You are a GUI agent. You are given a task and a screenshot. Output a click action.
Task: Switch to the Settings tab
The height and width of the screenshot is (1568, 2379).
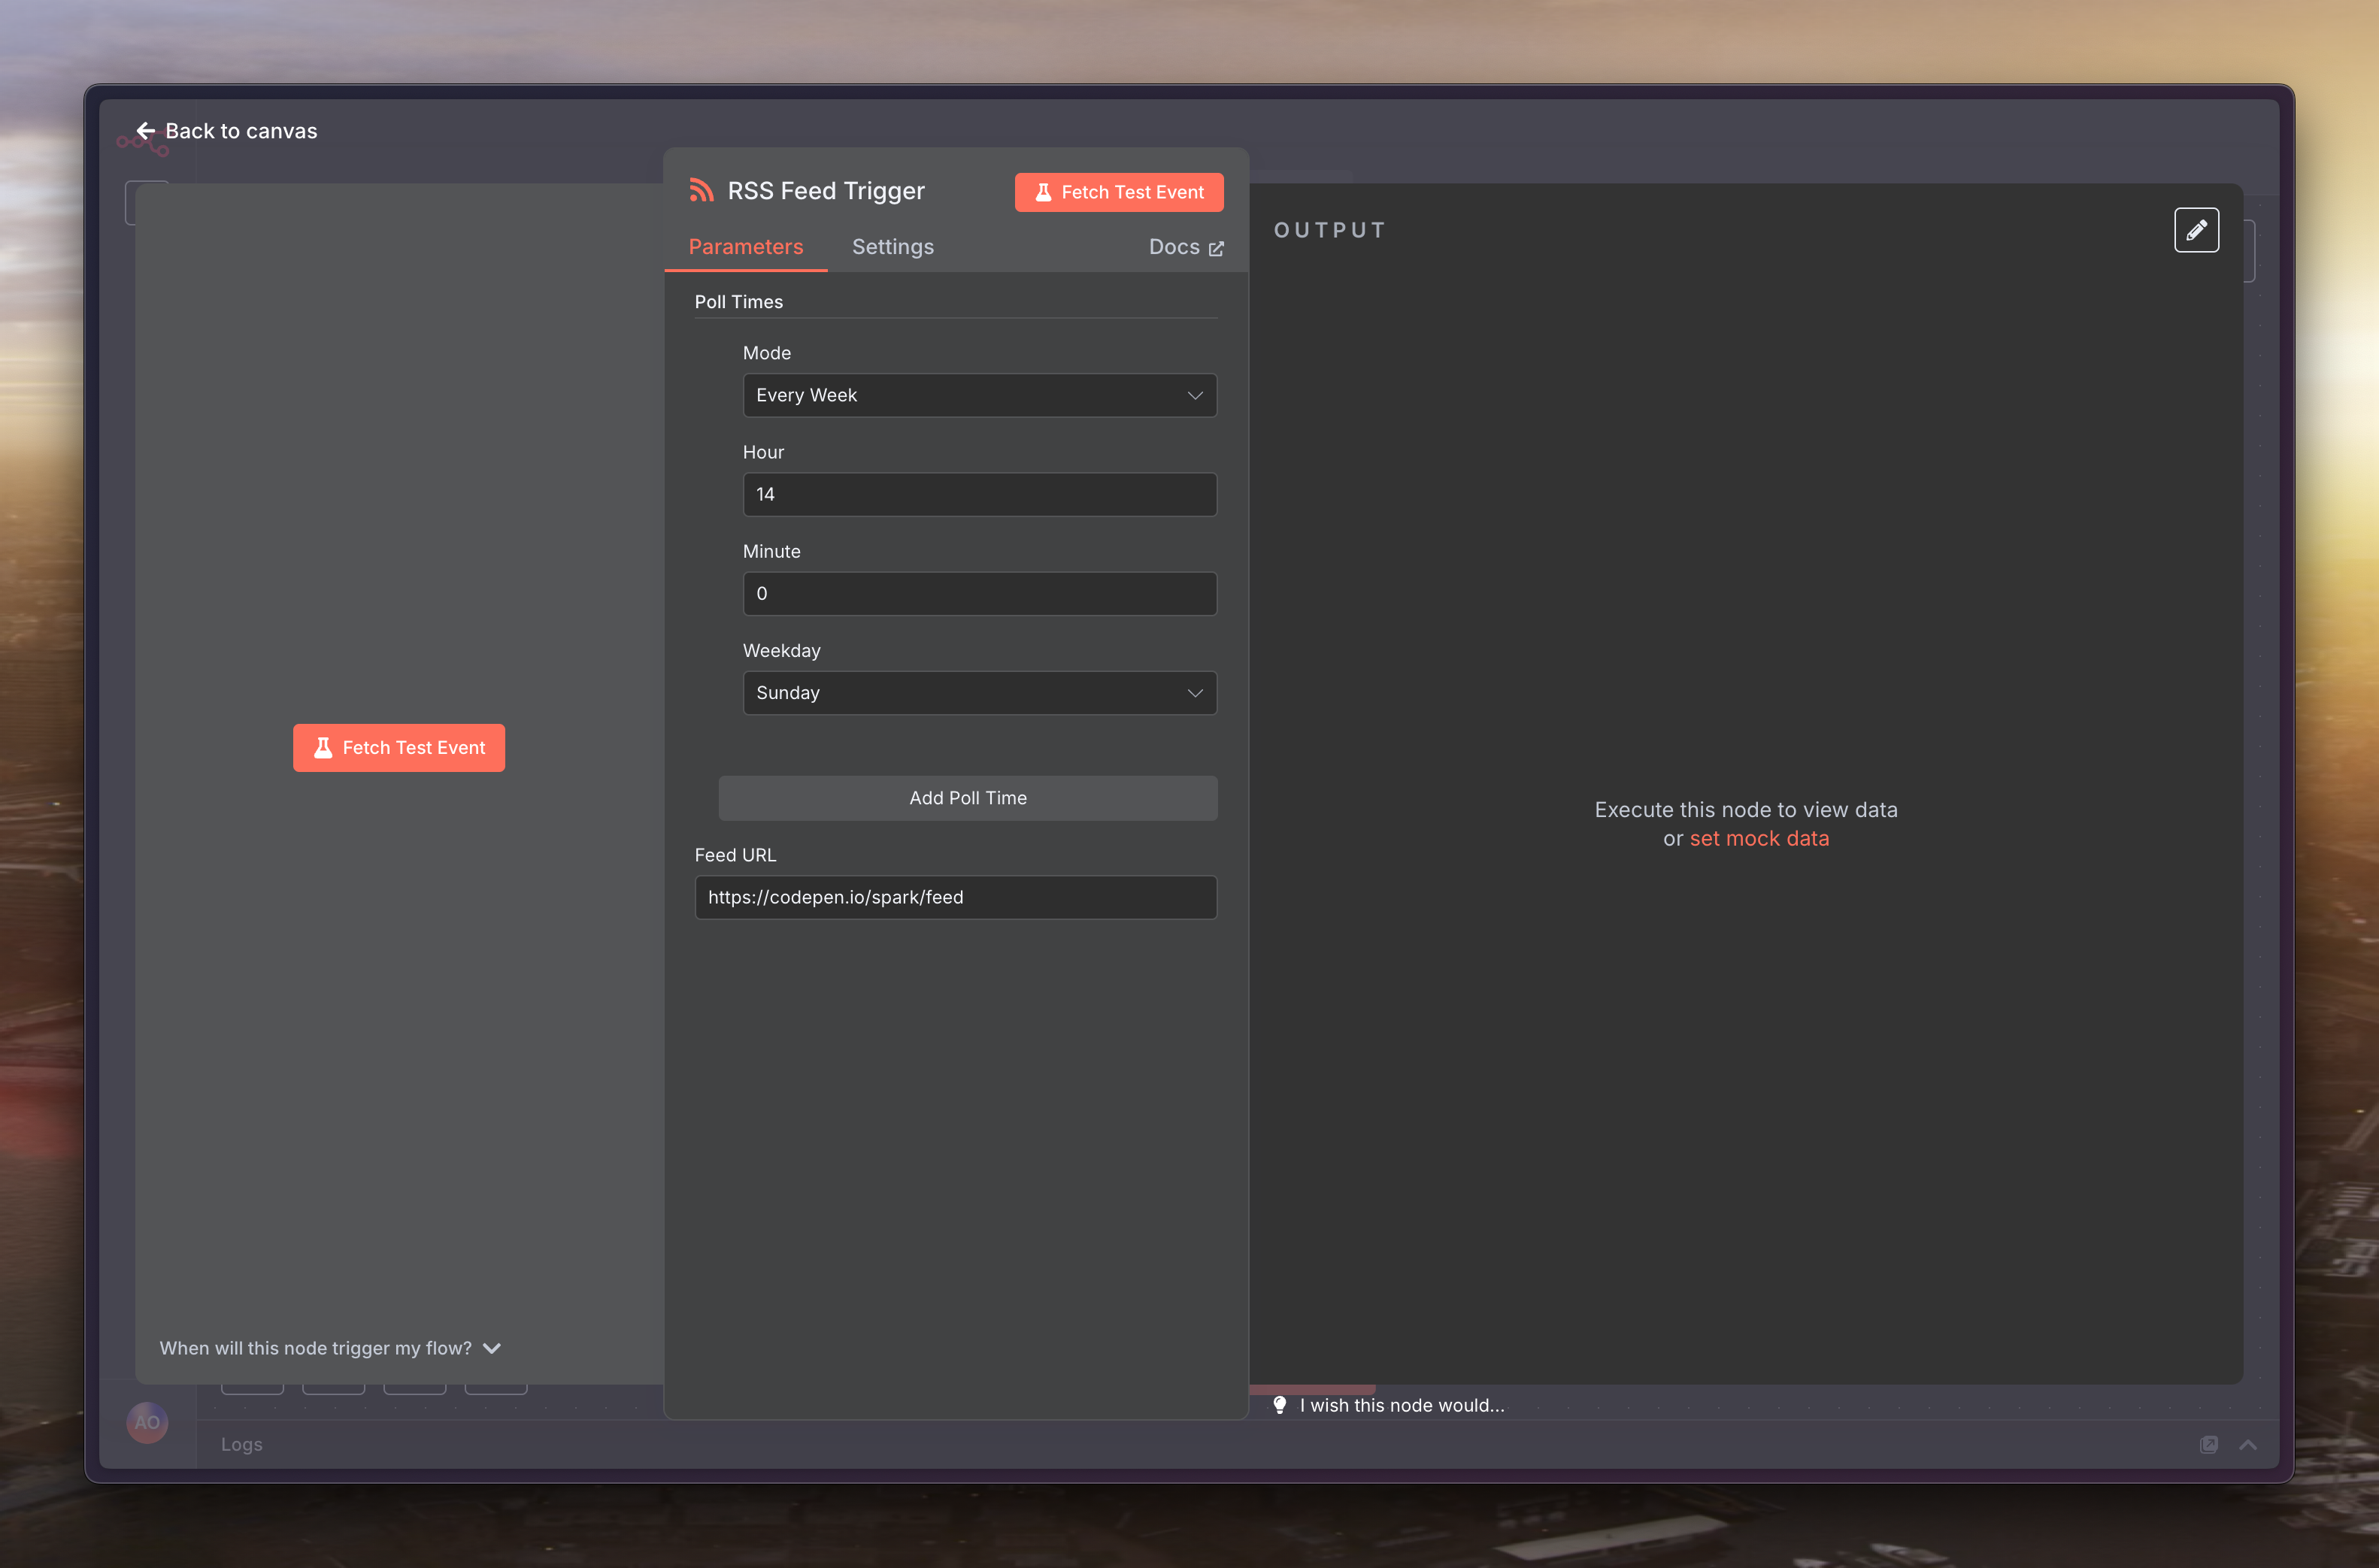(892, 247)
